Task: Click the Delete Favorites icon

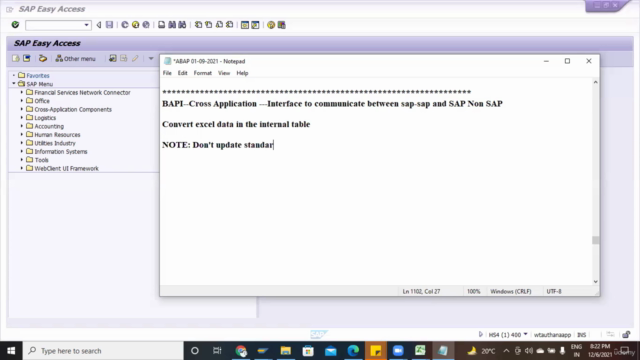Action: 123,58
